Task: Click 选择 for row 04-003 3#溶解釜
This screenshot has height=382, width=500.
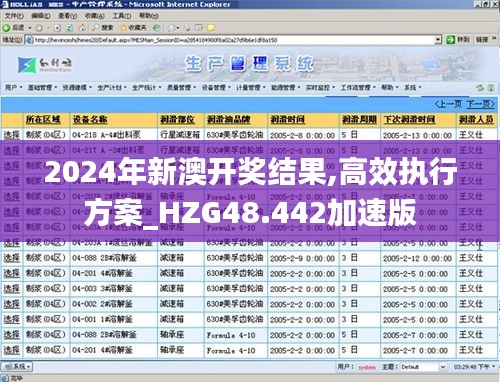Action: (x=12, y=289)
